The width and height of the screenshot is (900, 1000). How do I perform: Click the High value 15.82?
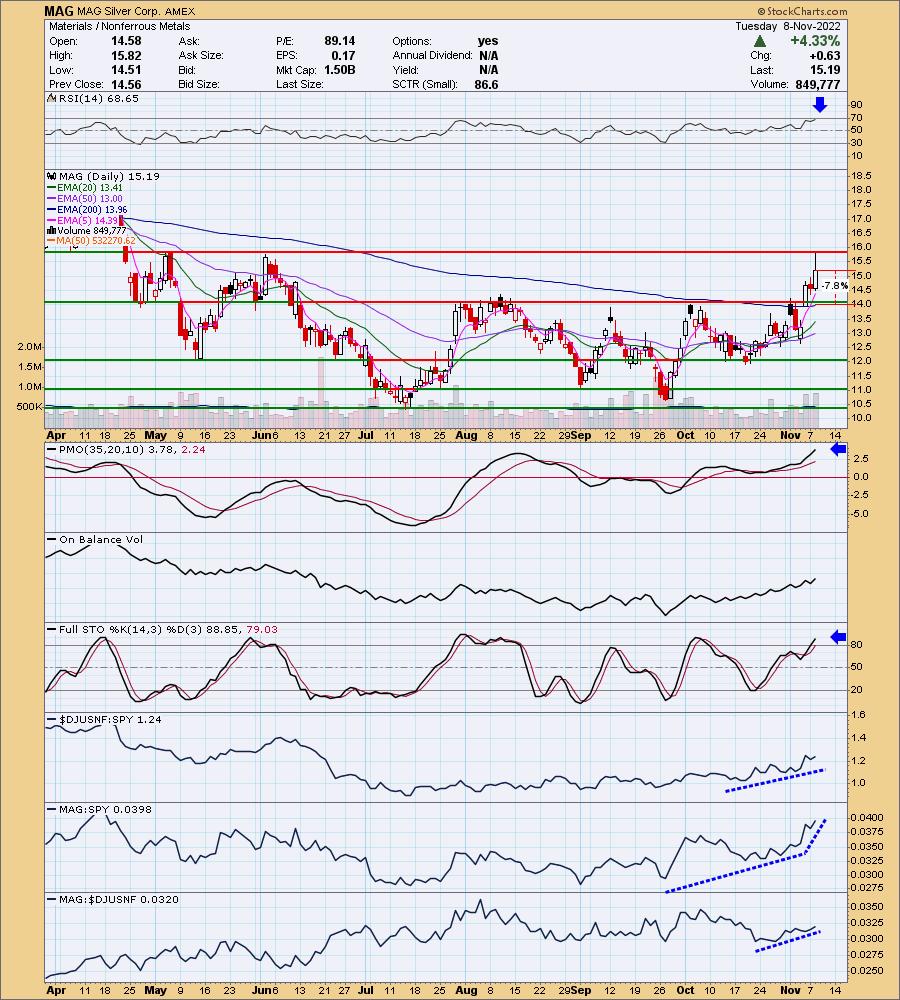pos(126,55)
